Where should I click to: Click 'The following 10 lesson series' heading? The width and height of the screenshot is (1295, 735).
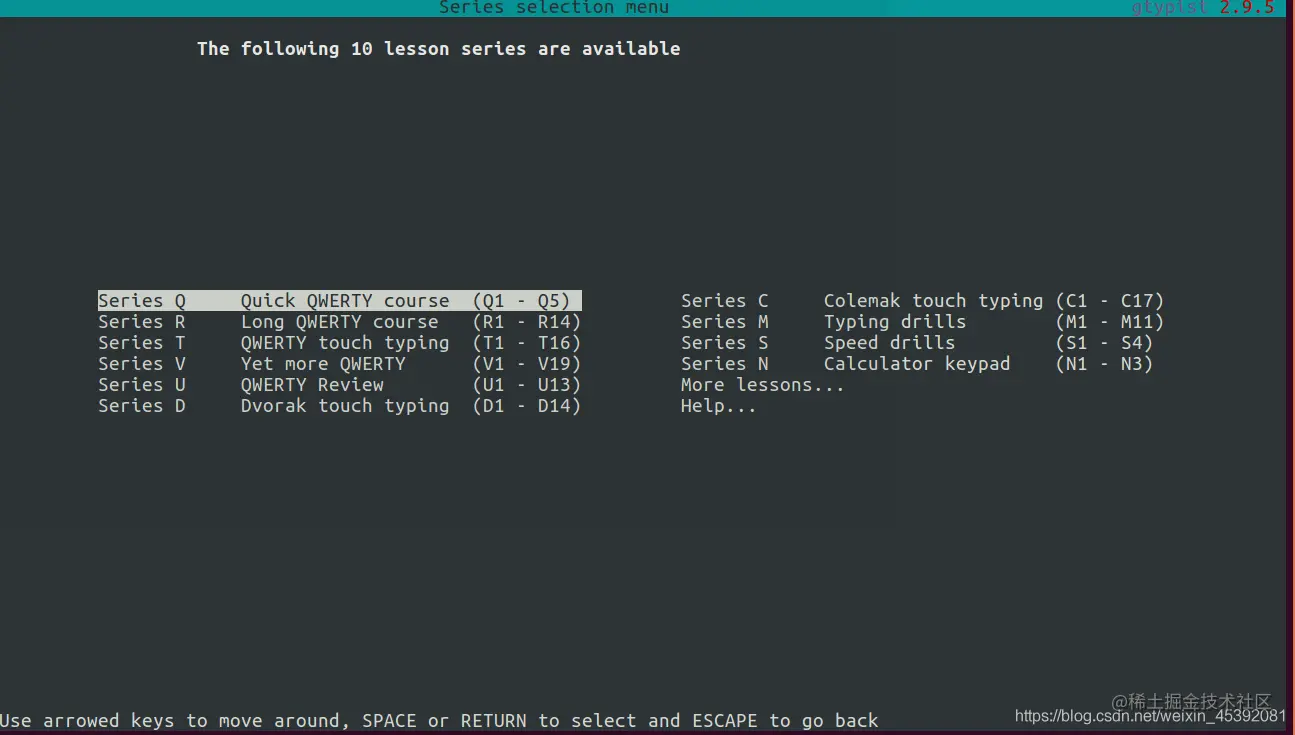(x=439, y=49)
